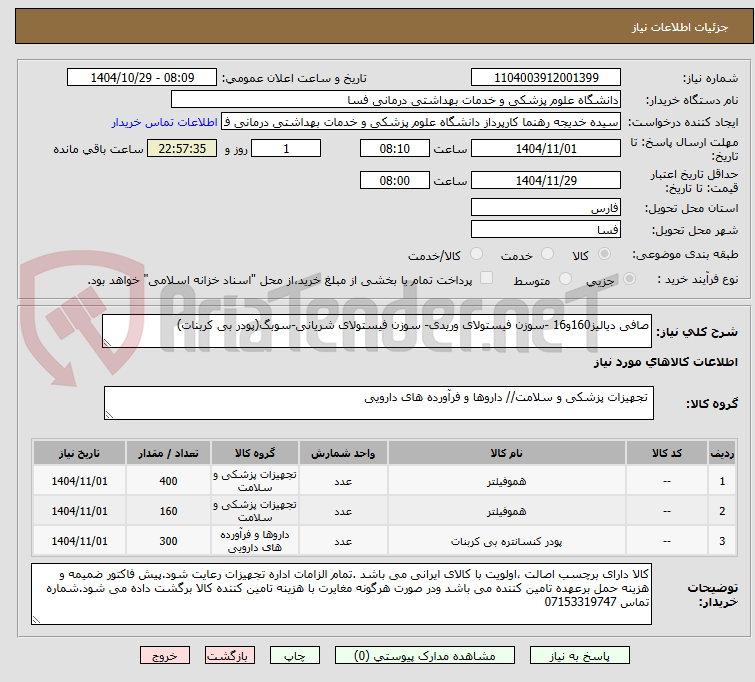Click the شماره نیاز number field
755x682 pixels.
[x=546, y=78]
